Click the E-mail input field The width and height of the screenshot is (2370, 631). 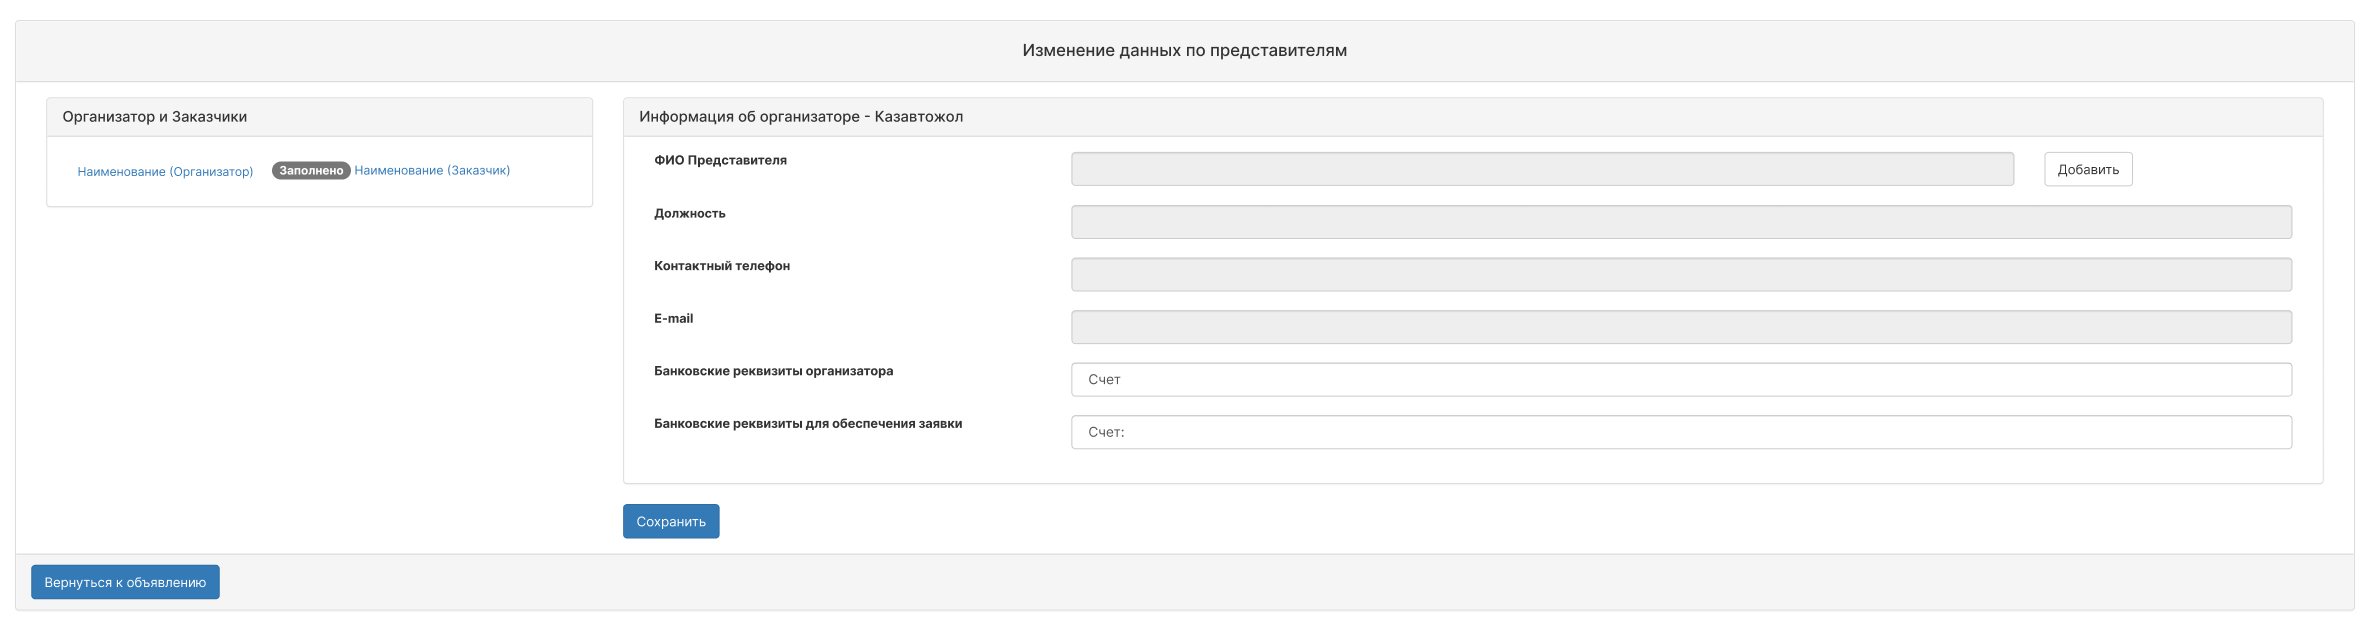pyautogui.click(x=1680, y=327)
